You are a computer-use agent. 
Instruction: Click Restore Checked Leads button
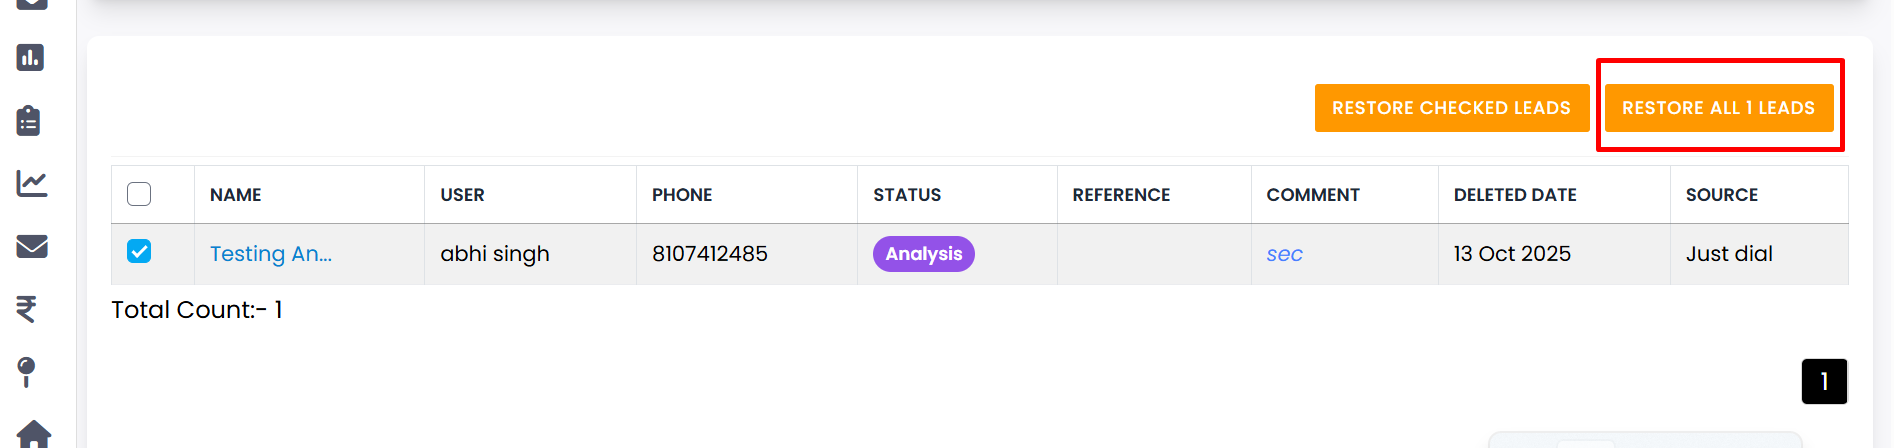click(1451, 108)
